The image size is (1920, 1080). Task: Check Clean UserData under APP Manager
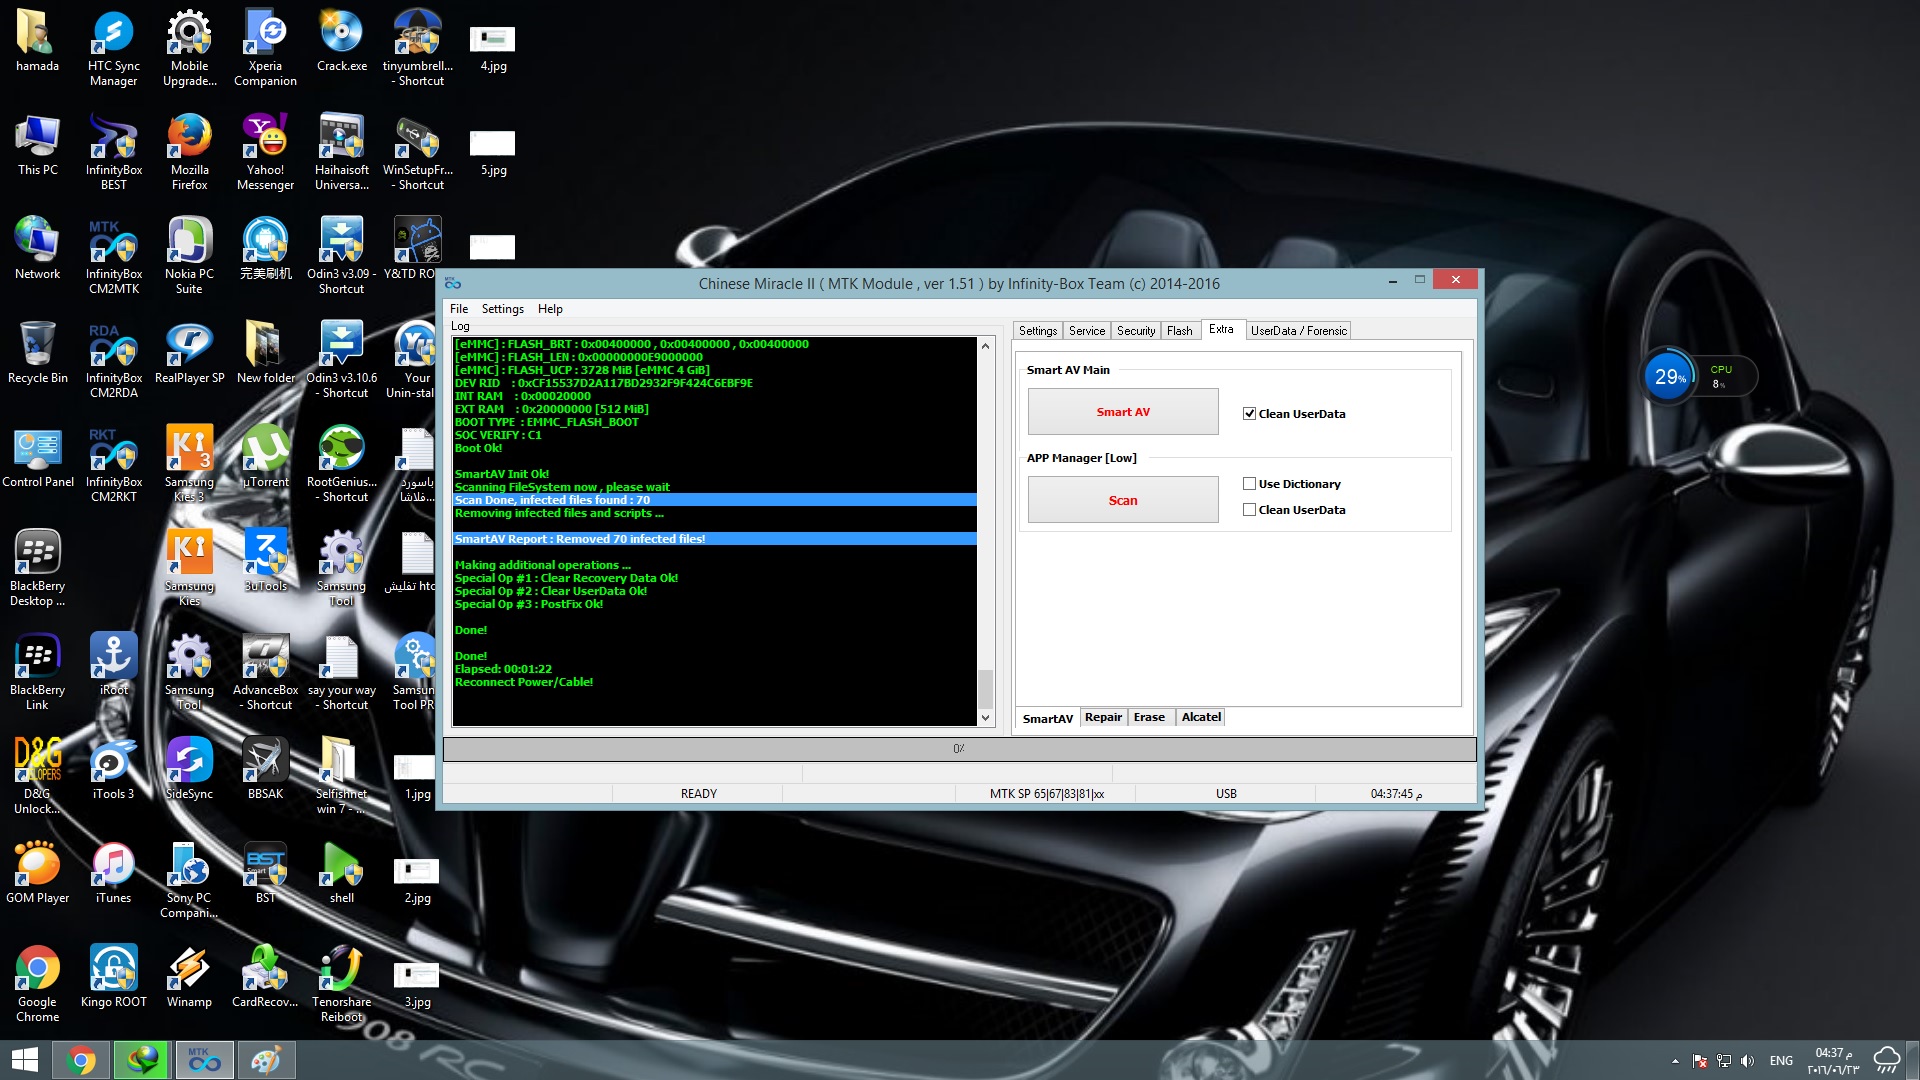click(1249, 509)
